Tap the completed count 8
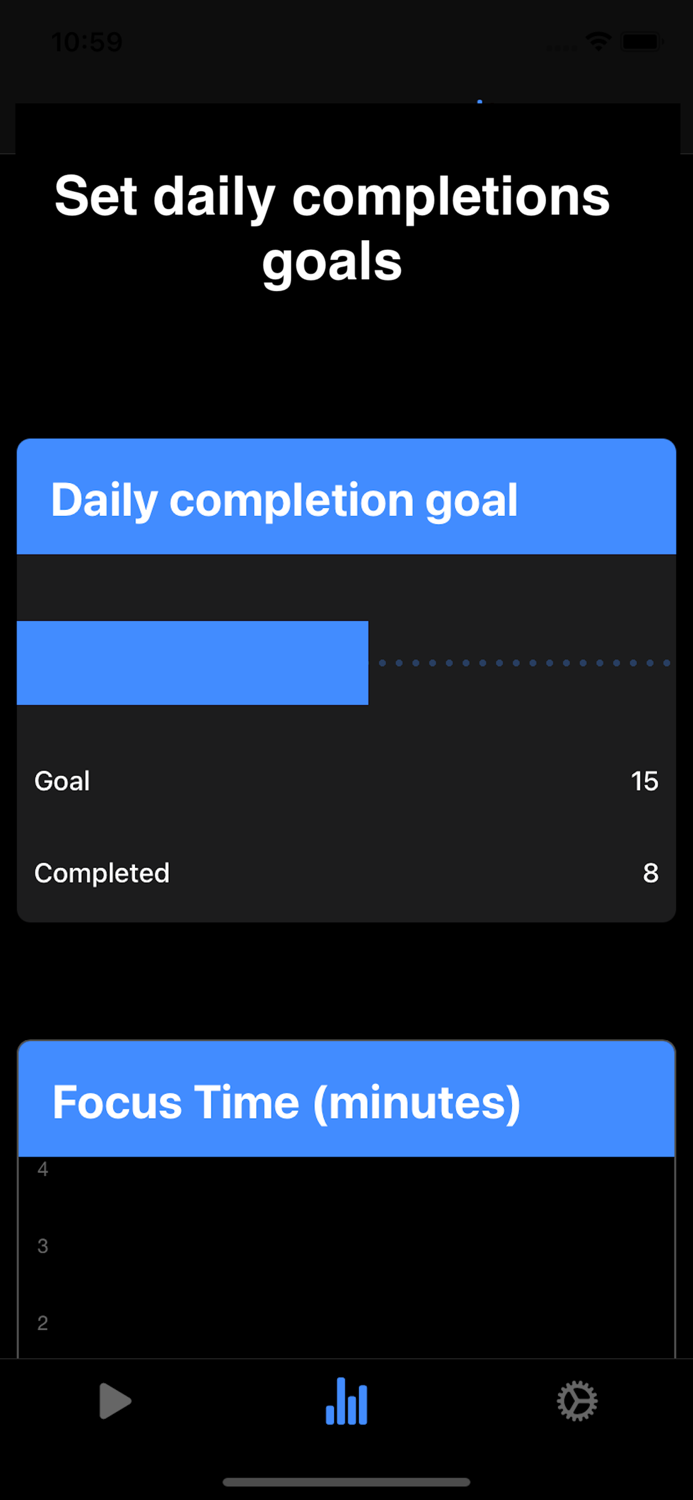Screen dimensions: 693x1500 coord(650,873)
